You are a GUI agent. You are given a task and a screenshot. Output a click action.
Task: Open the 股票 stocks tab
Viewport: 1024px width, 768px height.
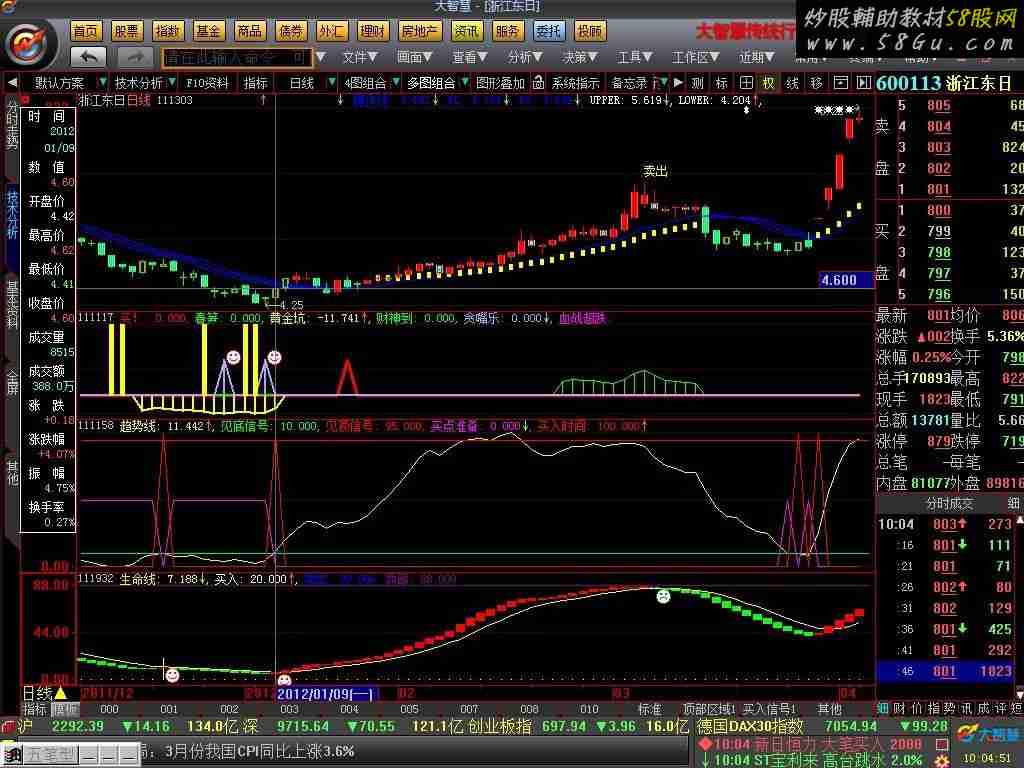[127, 31]
